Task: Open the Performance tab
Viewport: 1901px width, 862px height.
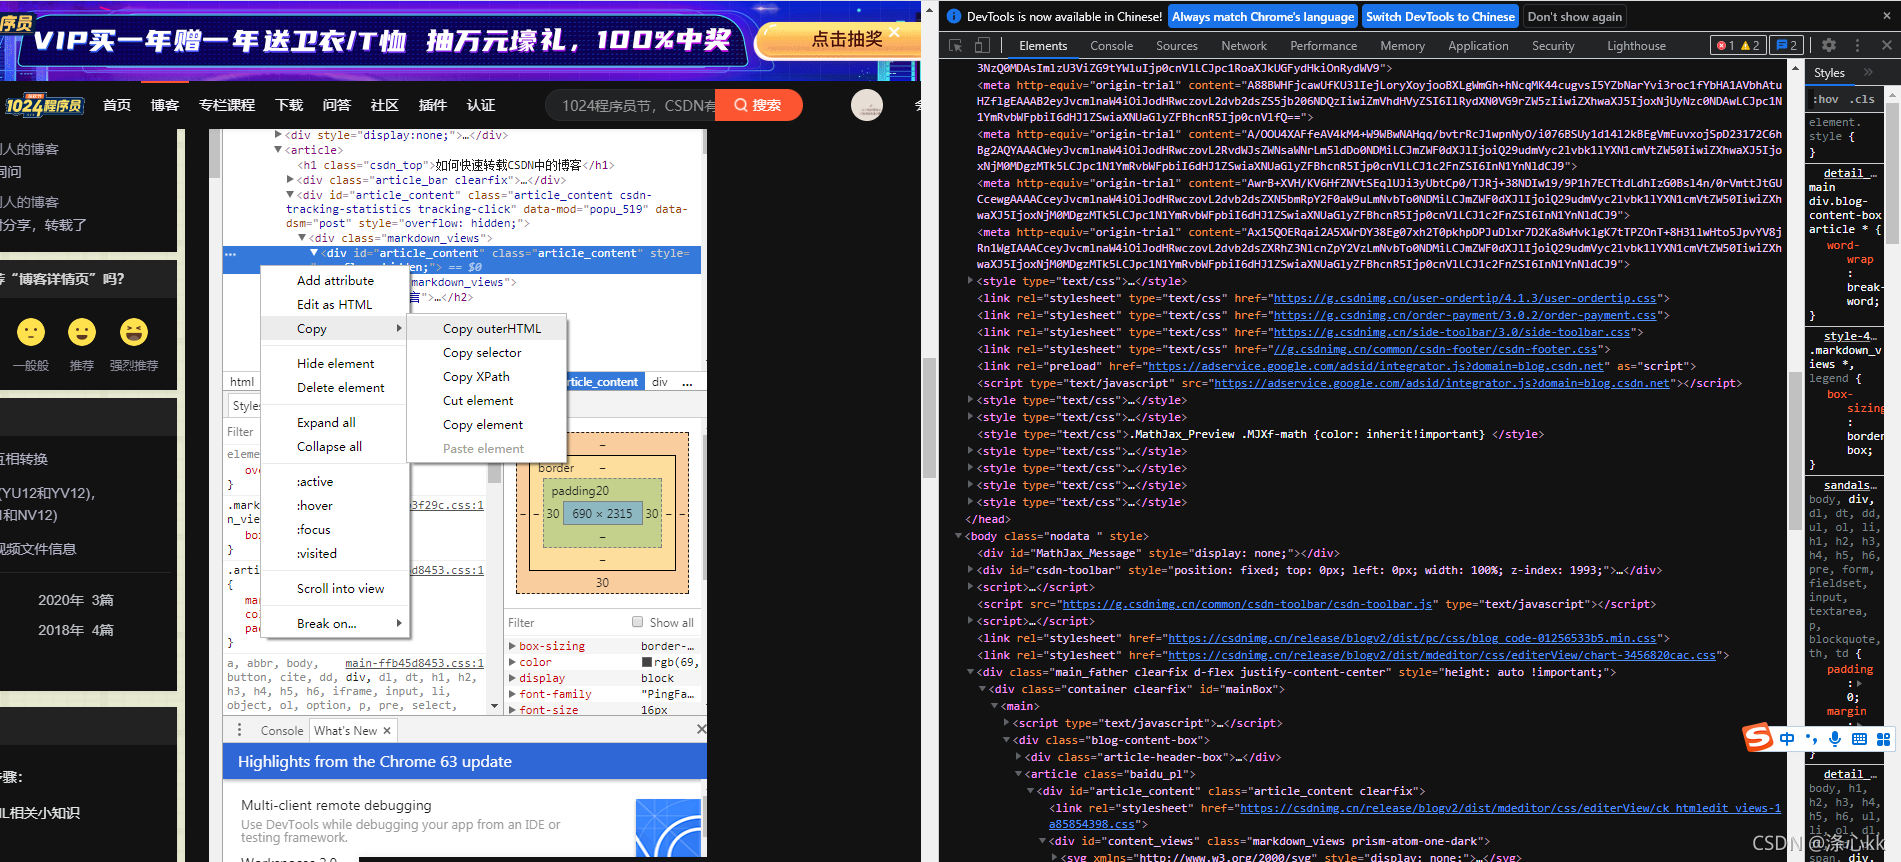Action: click(x=1323, y=46)
